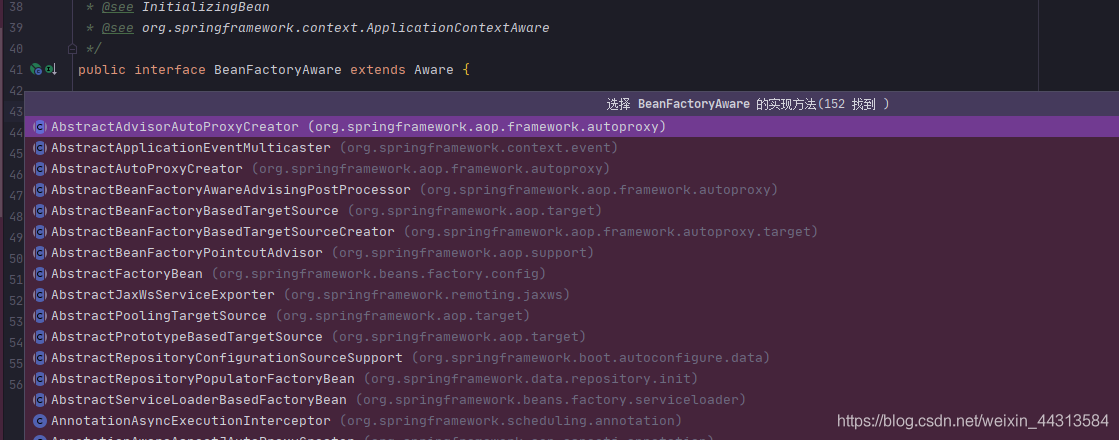The image size is (1119, 440).
Task: Pick AbstractRepositoryPopulatorFactoryBean from popup
Action: coord(202,379)
